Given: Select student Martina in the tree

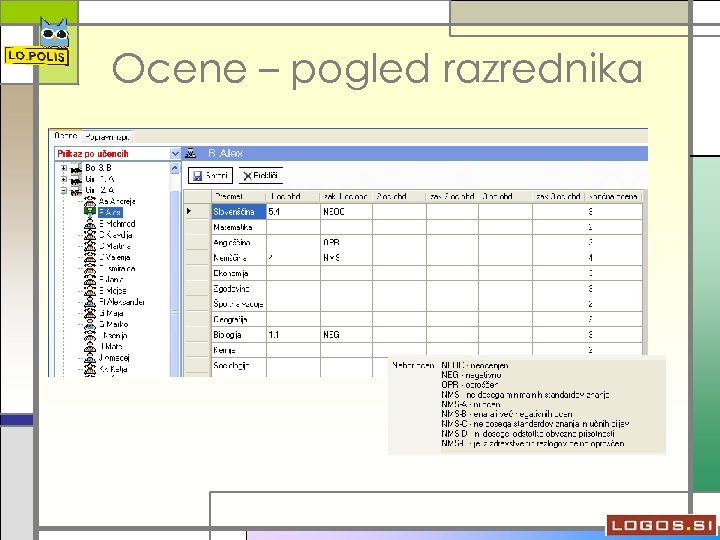Looking at the screenshot, I should pyautogui.click(x=115, y=246).
